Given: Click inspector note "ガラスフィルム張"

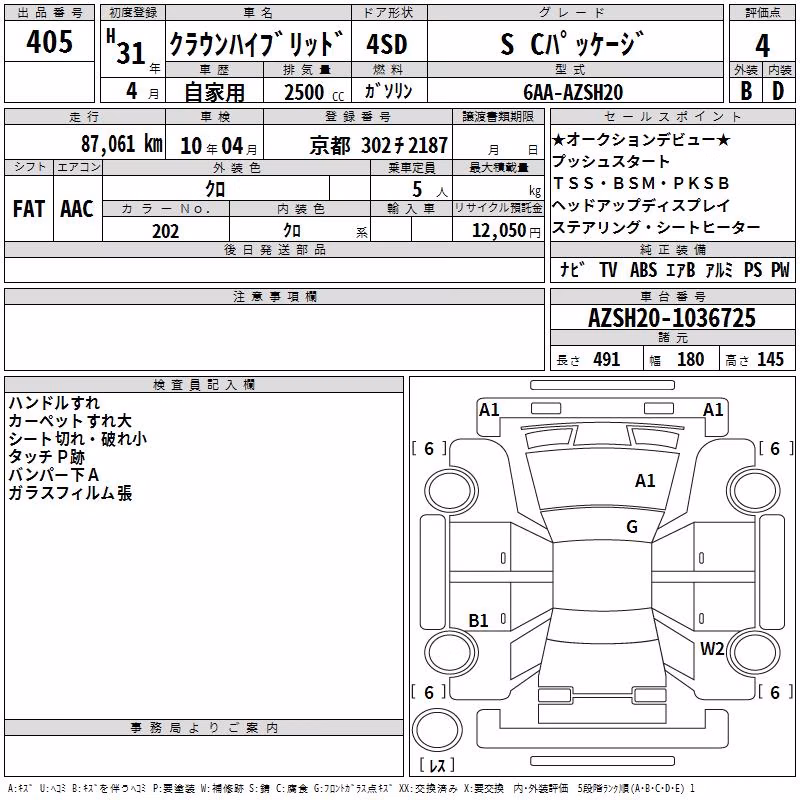Looking at the screenshot, I should coord(70,493).
